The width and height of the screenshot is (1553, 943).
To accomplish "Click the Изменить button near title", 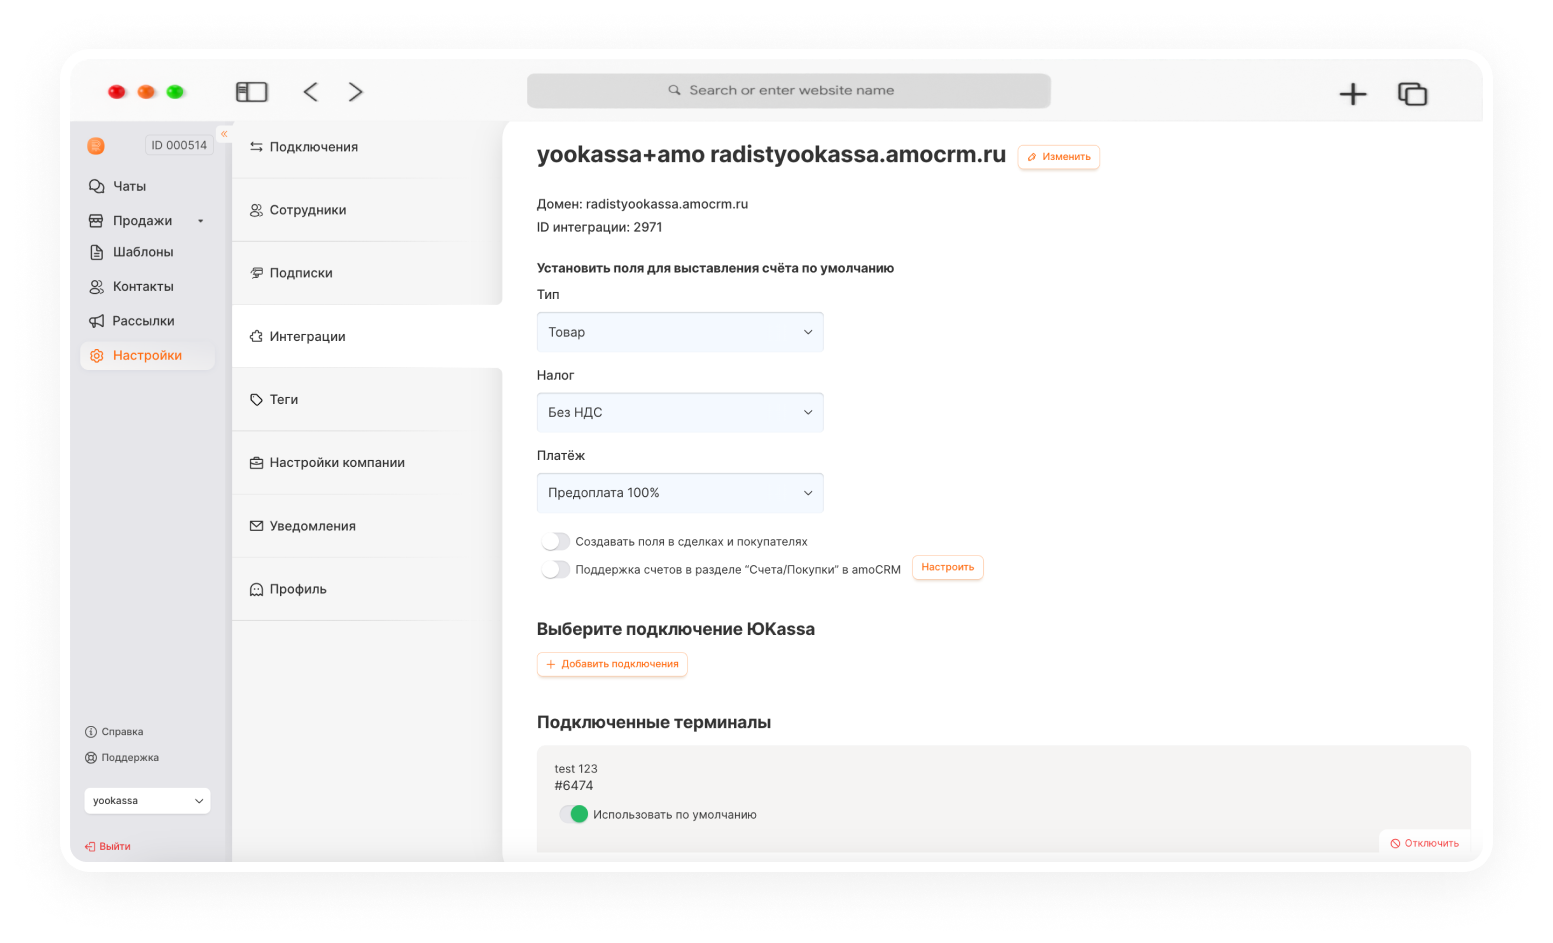I will pyautogui.click(x=1058, y=157).
